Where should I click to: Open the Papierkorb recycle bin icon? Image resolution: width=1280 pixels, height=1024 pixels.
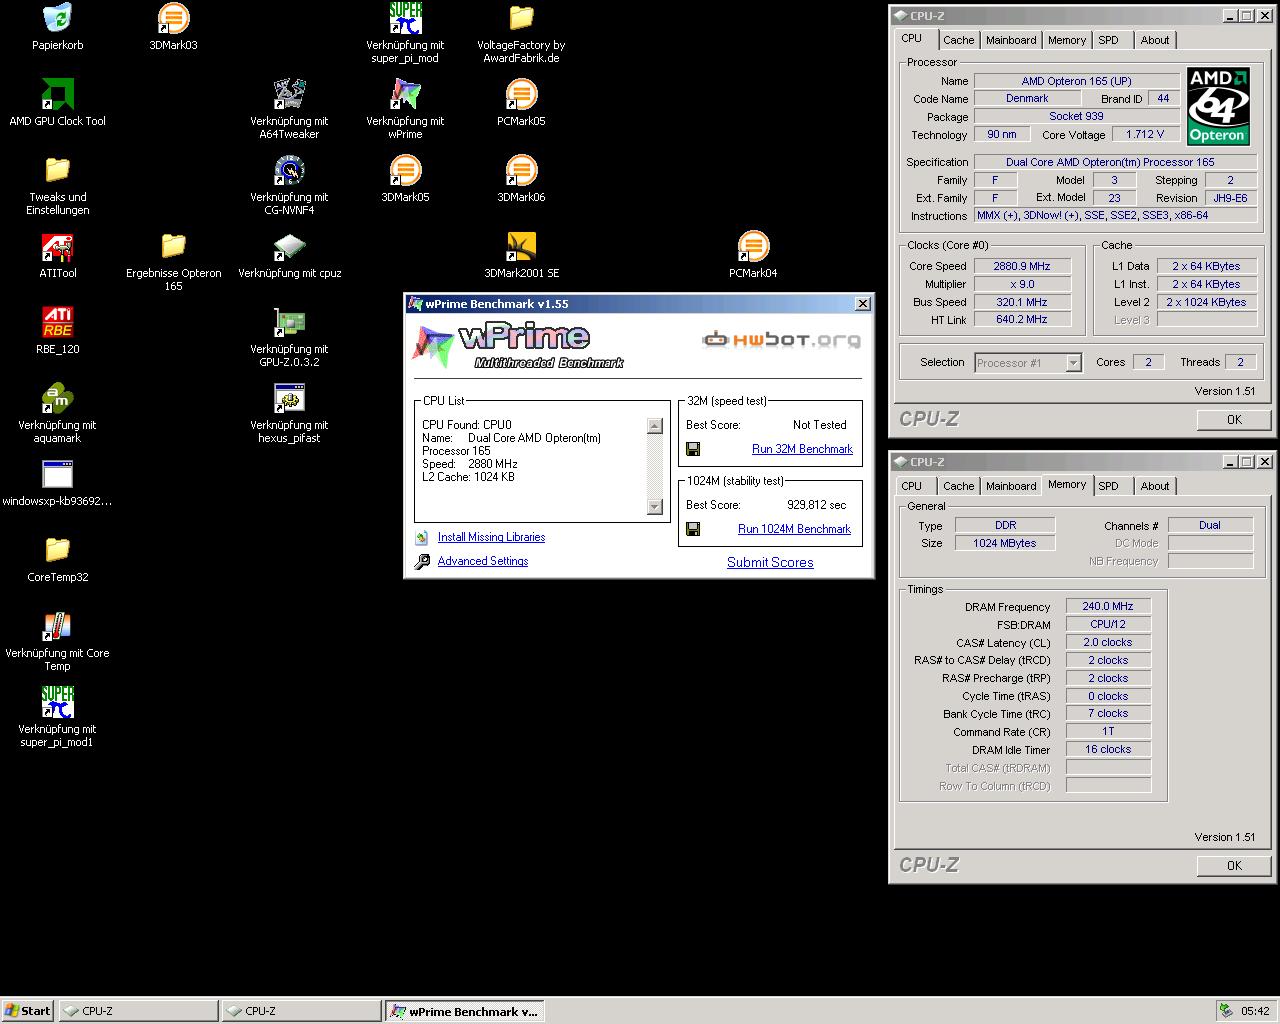tap(57, 18)
